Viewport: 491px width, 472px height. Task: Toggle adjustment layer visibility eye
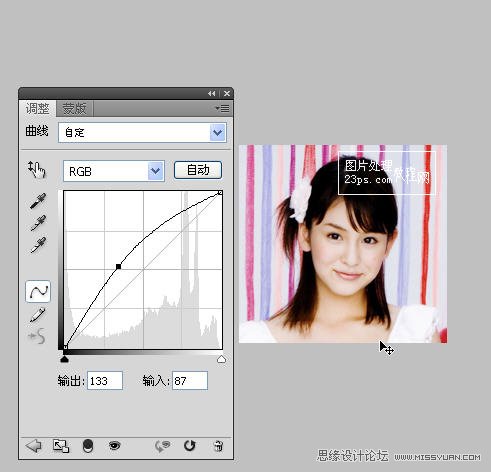[x=114, y=445]
